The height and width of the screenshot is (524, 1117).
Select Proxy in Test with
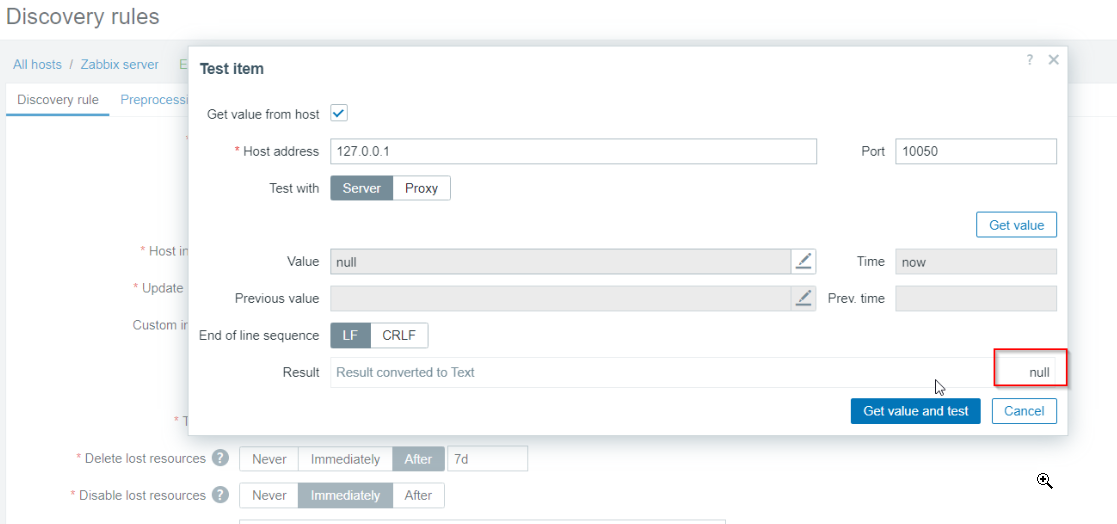(421, 189)
